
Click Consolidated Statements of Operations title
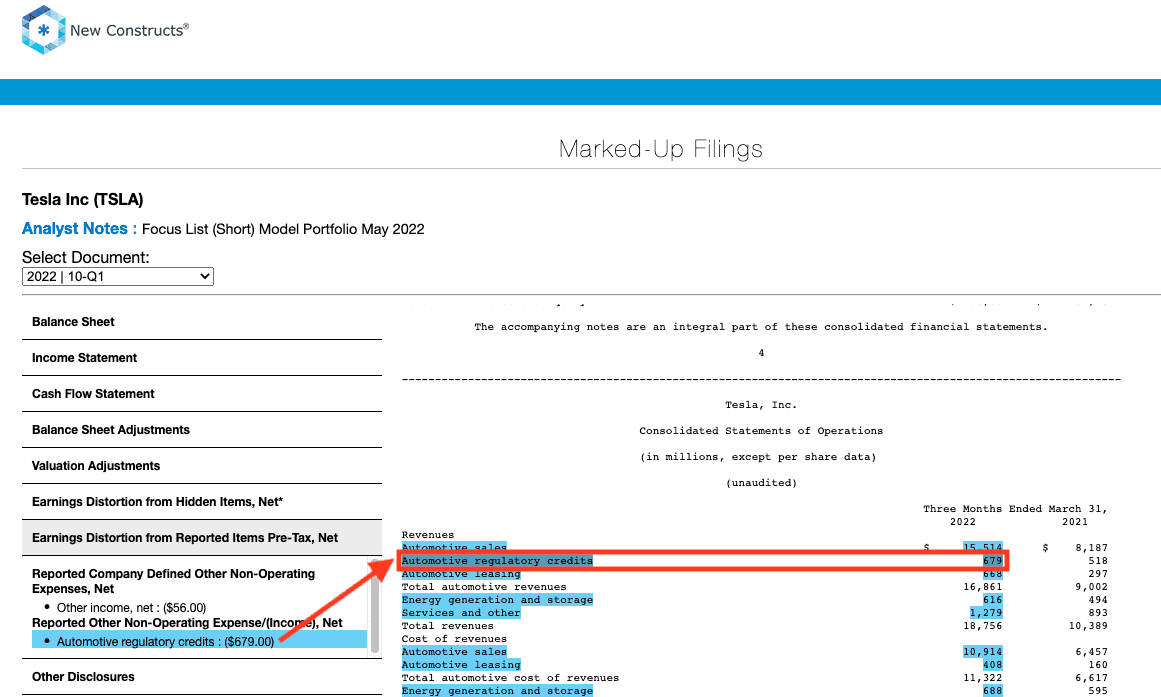tap(761, 430)
